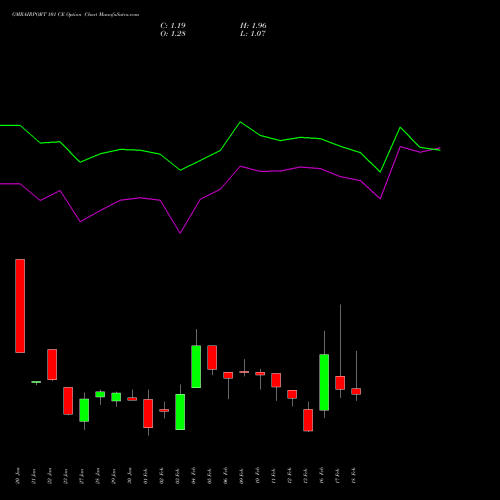
Task: Click the green candle above 27 Jan
Action: [x=84, y=410]
